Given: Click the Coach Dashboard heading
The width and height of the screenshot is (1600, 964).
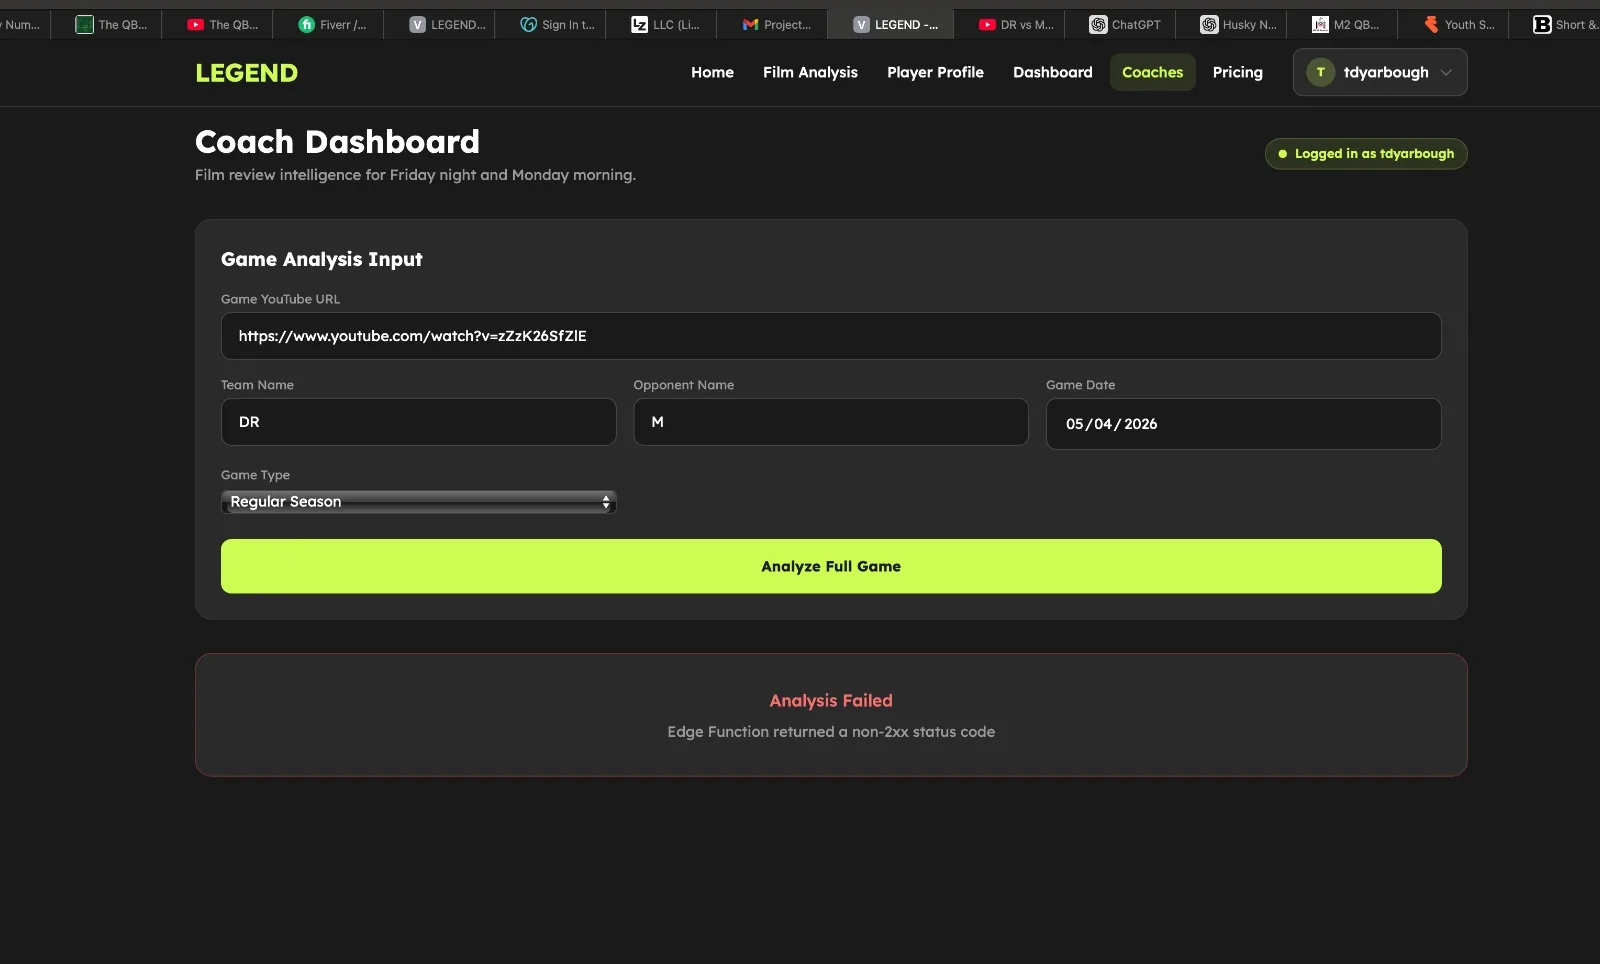Looking at the screenshot, I should (x=337, y=142).
